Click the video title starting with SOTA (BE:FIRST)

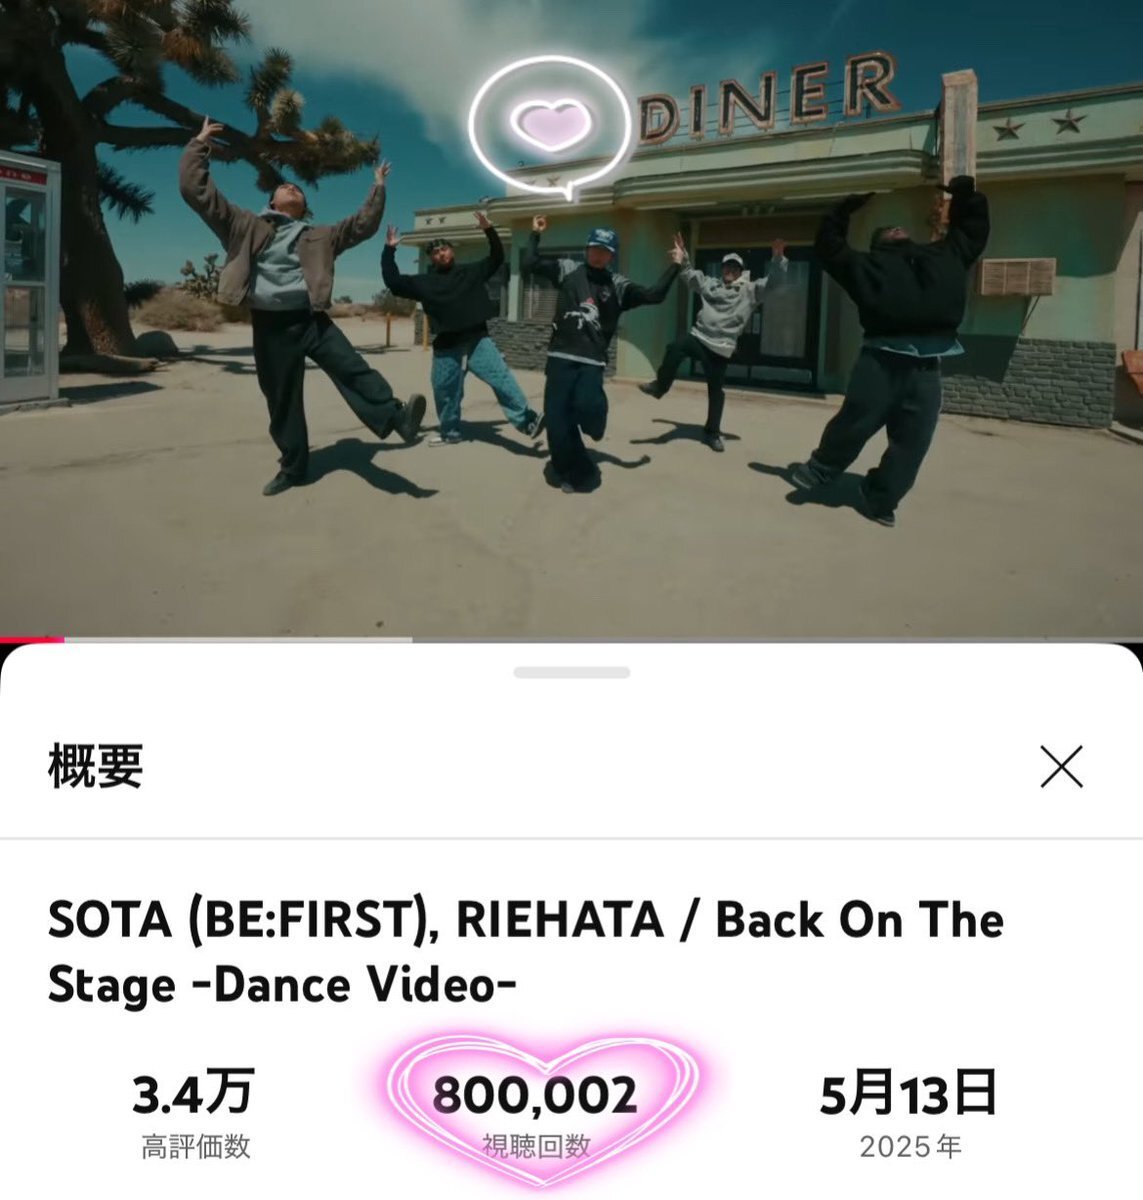[x=526, y=952]
